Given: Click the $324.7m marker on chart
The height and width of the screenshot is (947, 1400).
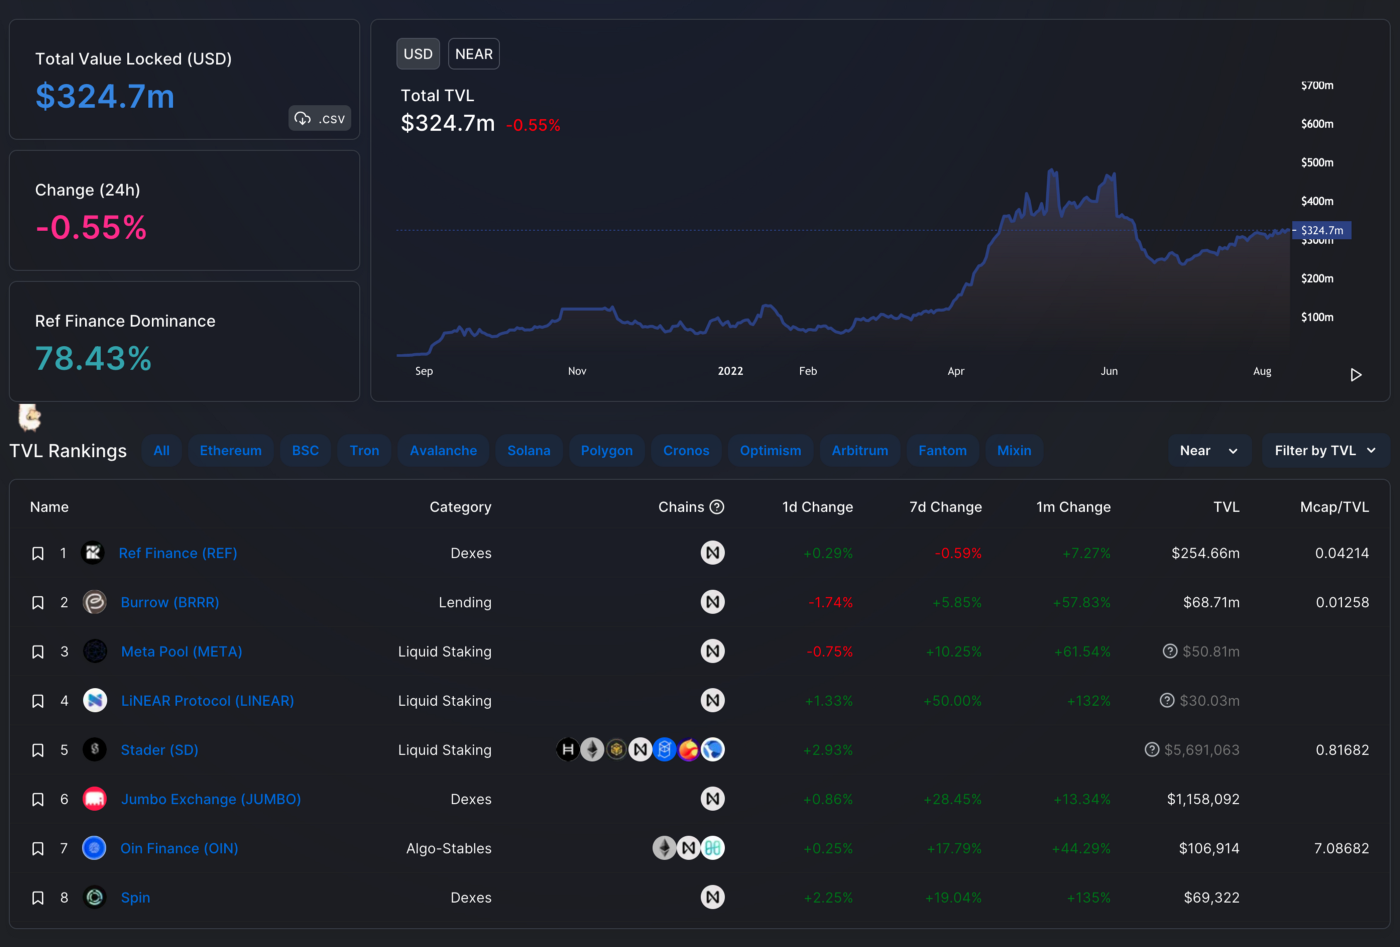Looking at the screenshot, I should (1322, 230).
